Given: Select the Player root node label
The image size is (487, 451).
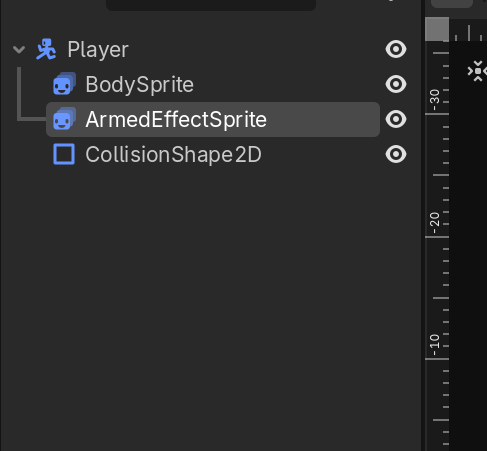Looking at the screenshot, I should pos(98,50).
